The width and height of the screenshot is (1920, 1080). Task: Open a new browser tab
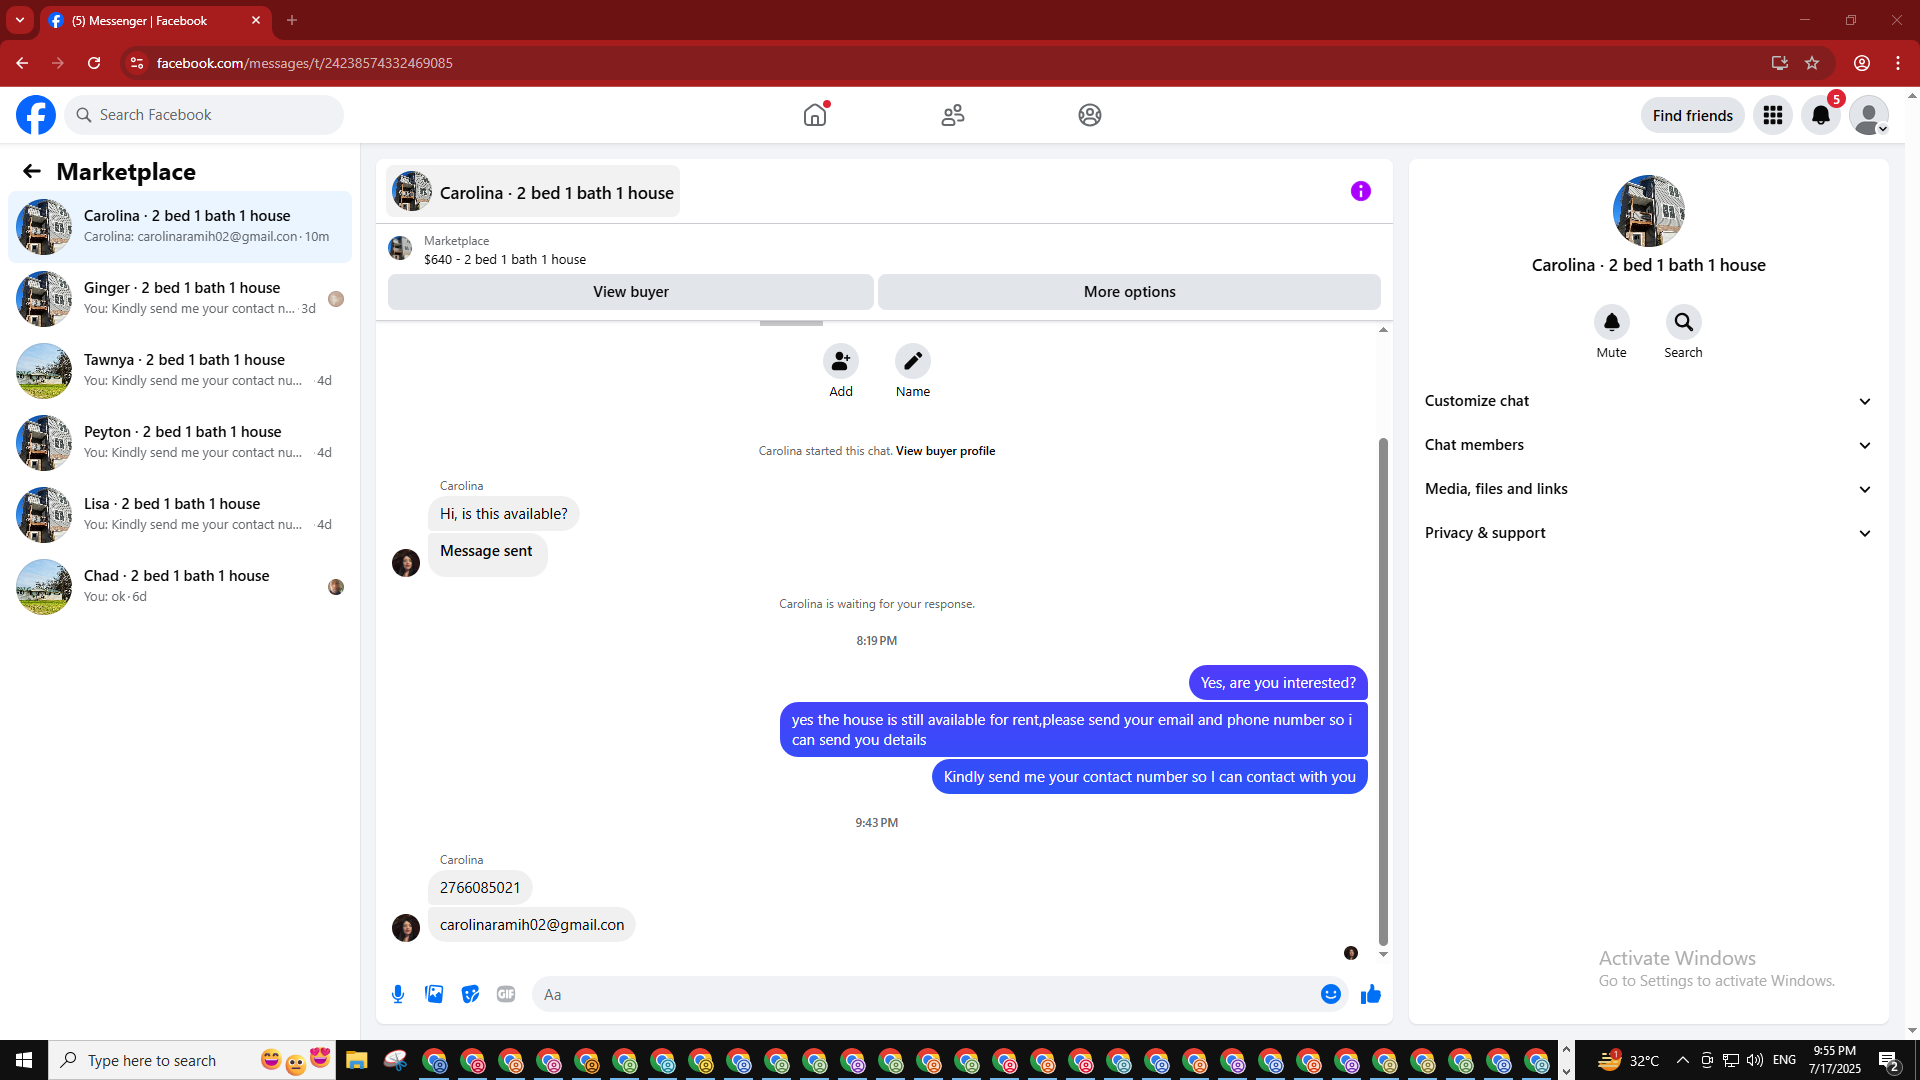click(x=292, y=20)
